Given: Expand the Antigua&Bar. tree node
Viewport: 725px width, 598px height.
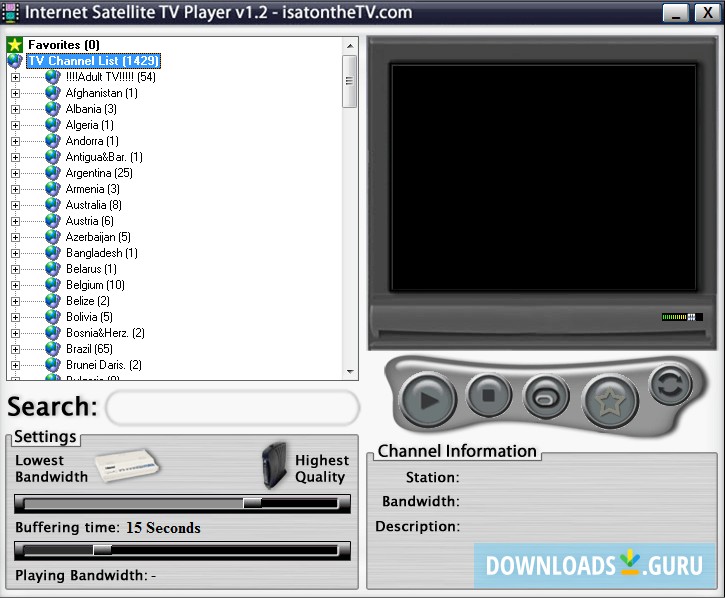Looking at the screenshot, I should tap(15, 157).
